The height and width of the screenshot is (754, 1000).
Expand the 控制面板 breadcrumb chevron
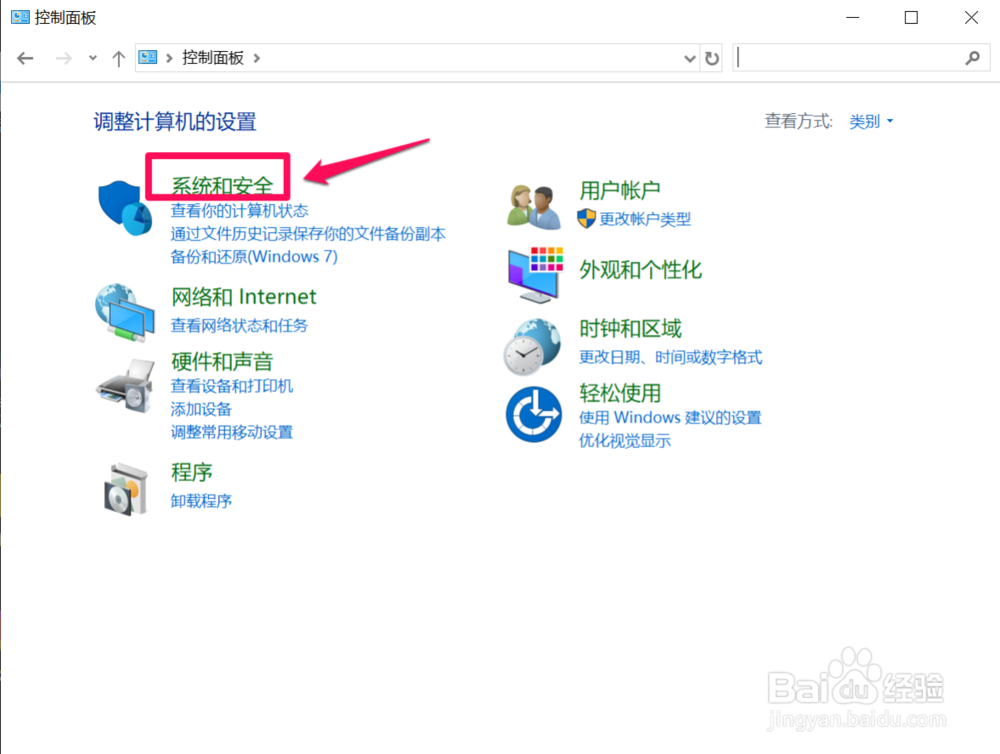point(255,58)
